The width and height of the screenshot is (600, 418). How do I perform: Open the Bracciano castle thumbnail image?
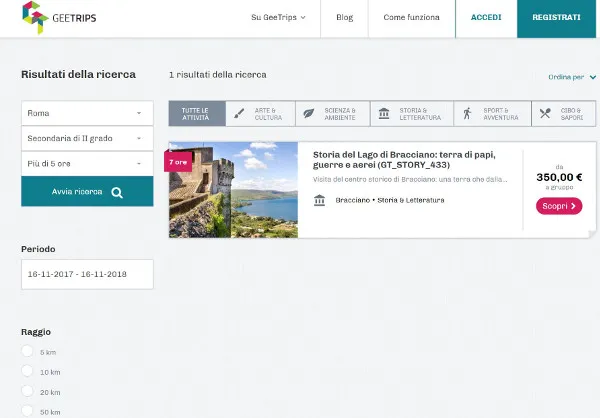233,190
